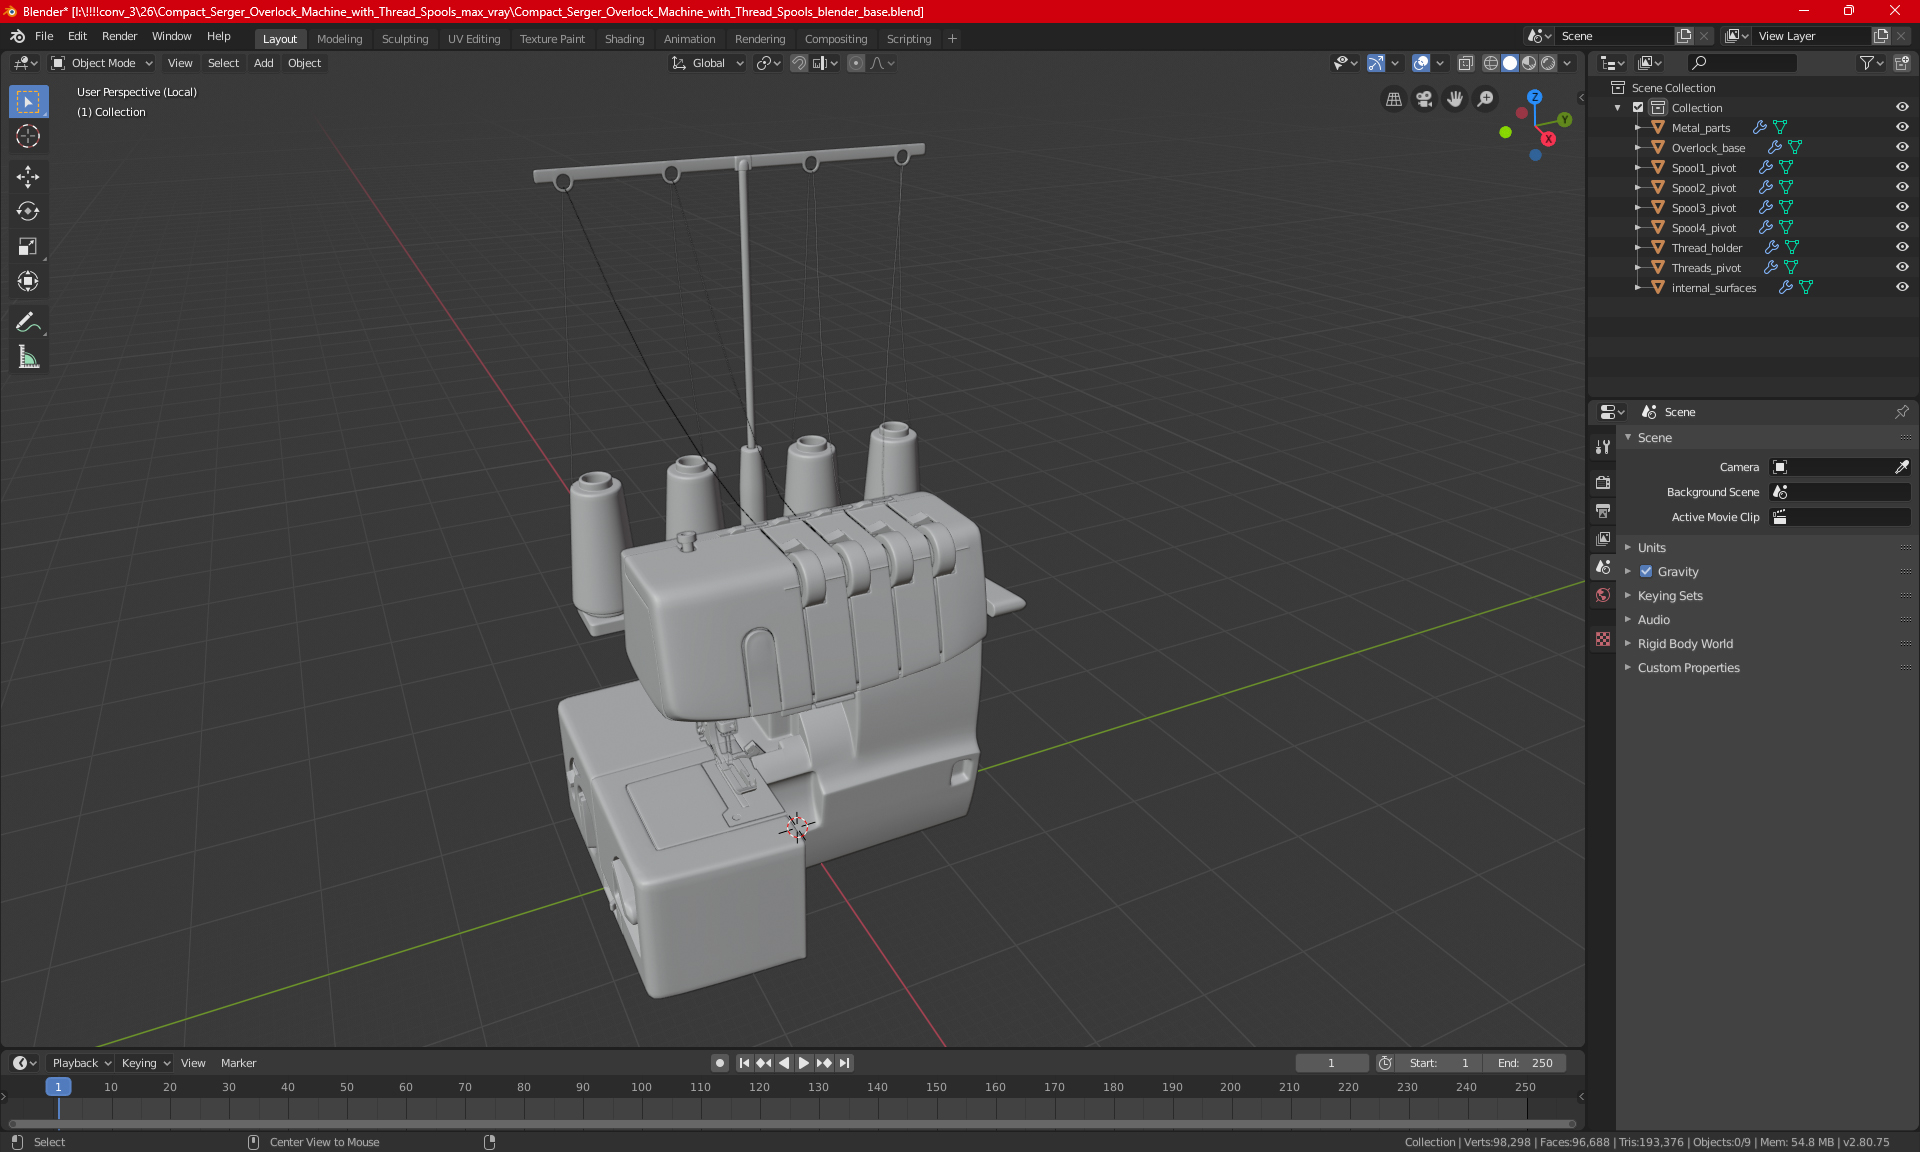This screenshot has width=1920, height=1152.
Task: Expand the Audio panel
Action: pyautogui.click(x=1653, y=620)
